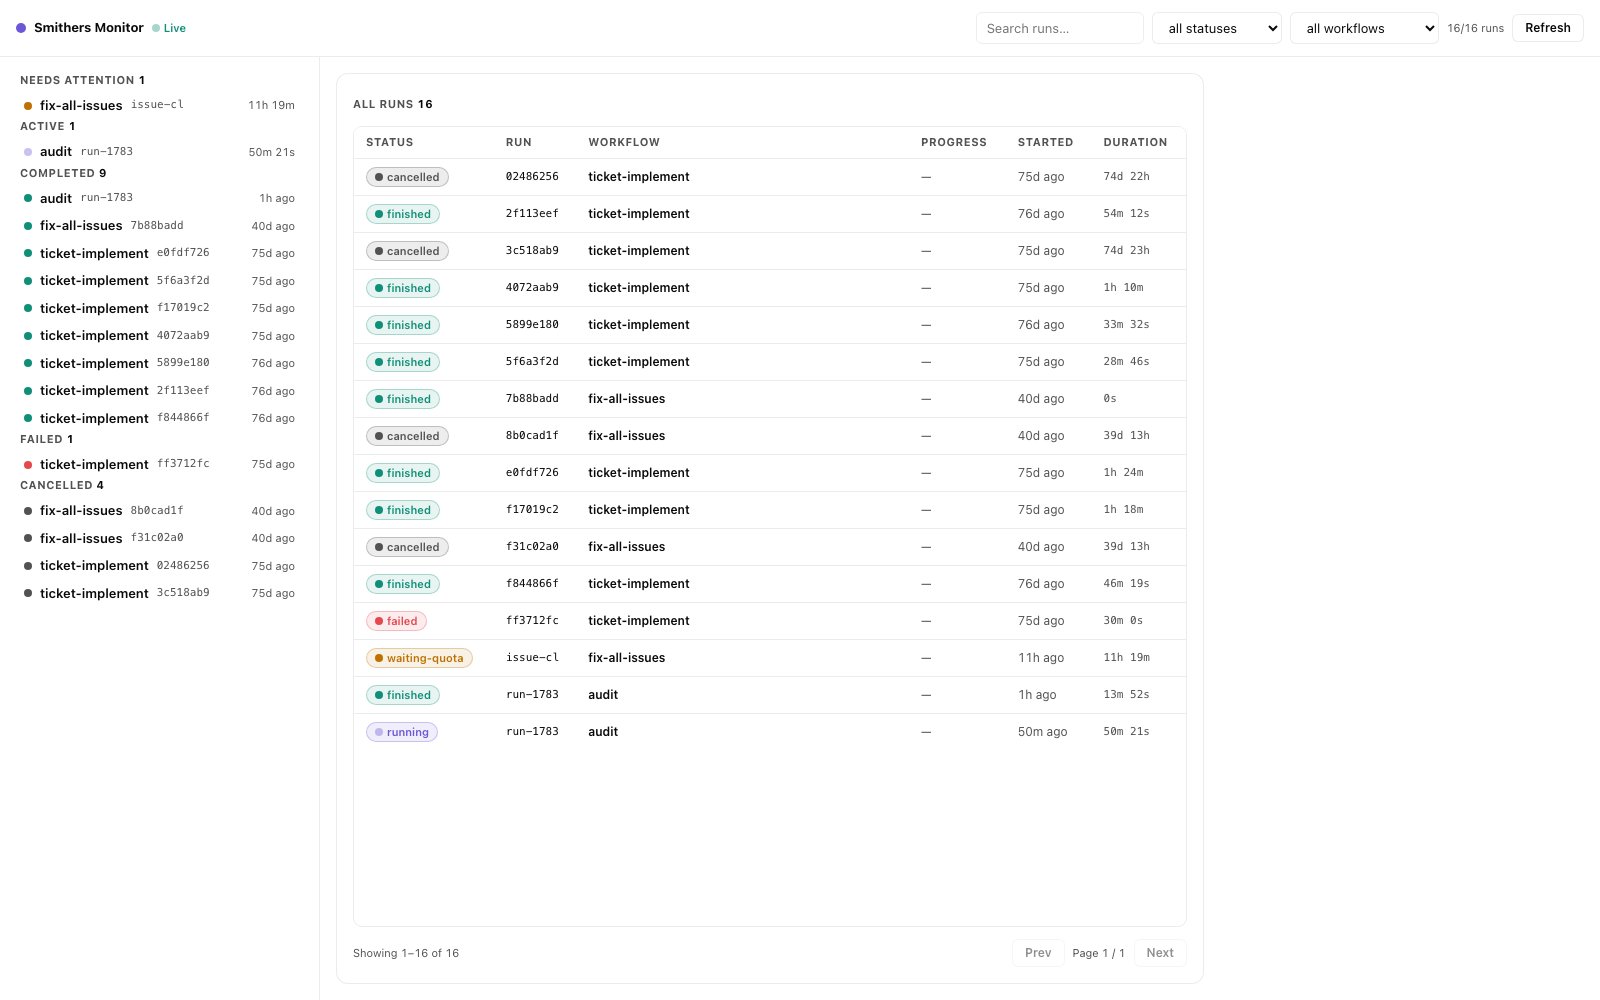Click the purple Smithers Monitor logo dot
The height and width of the screenshot is (1000, 1600).
coord(21,28)
